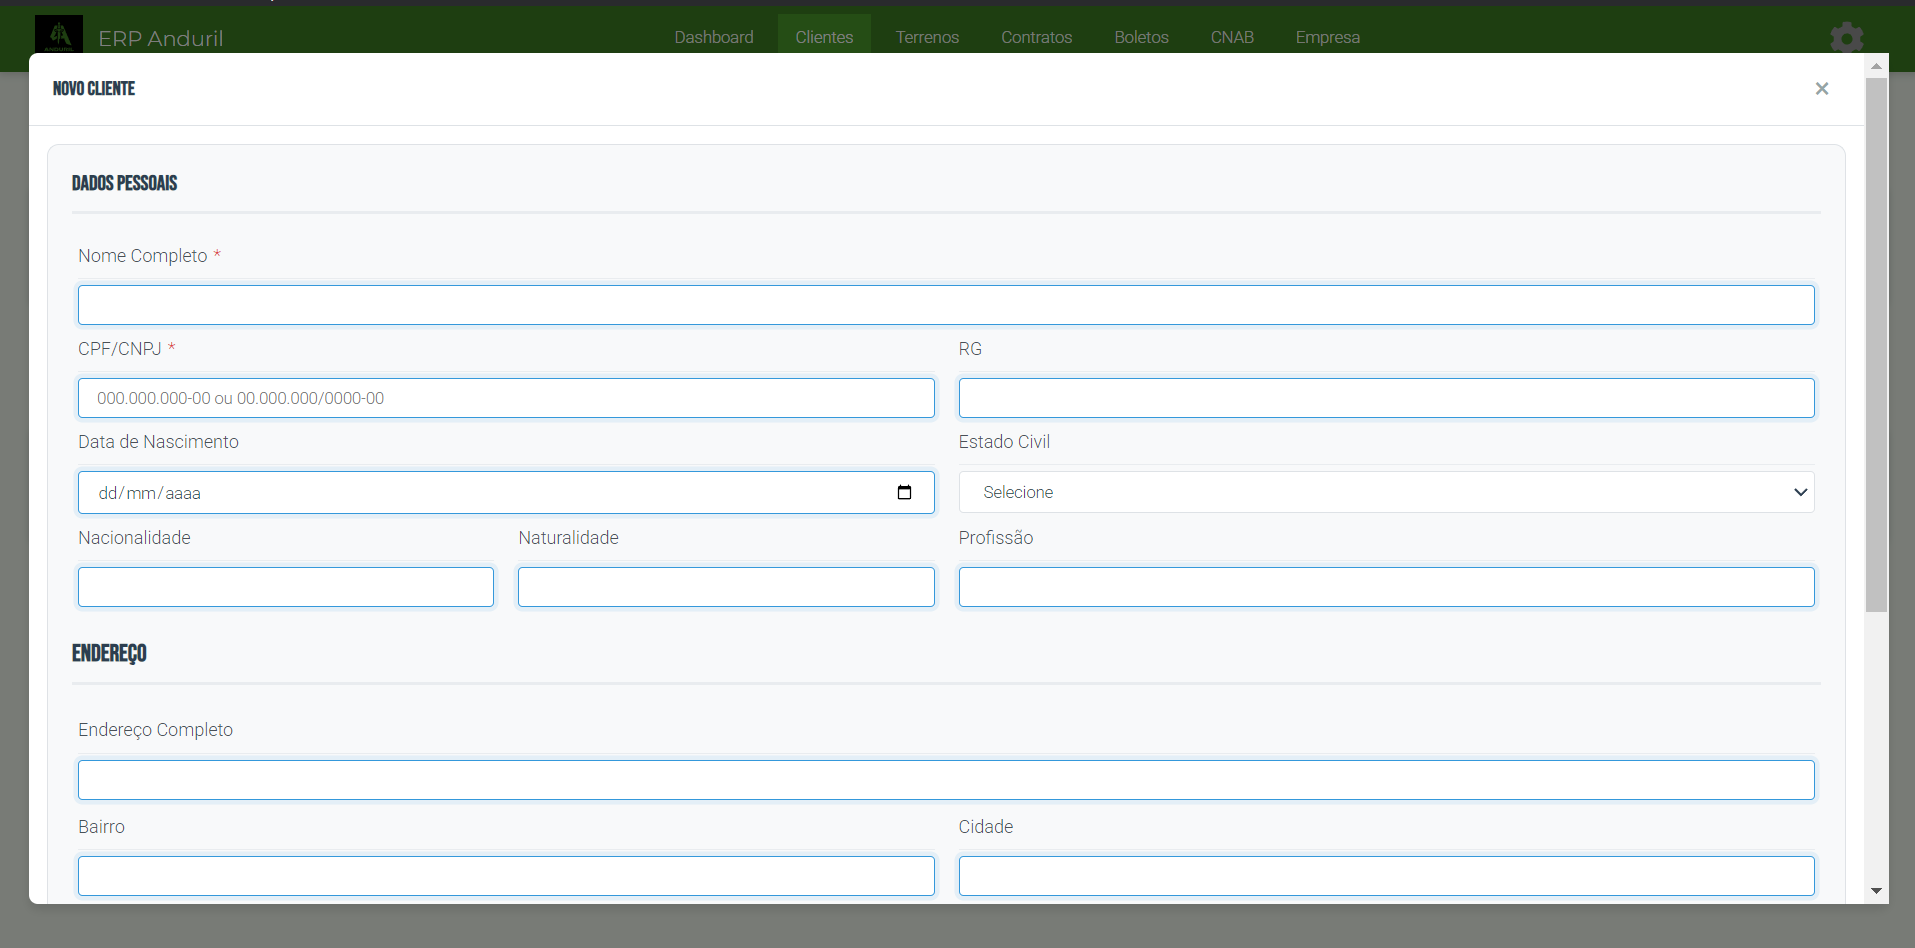This screenshot has width=1915, height=948.
Task: Focus the Nome Completo input field
Action: (945, 305)
